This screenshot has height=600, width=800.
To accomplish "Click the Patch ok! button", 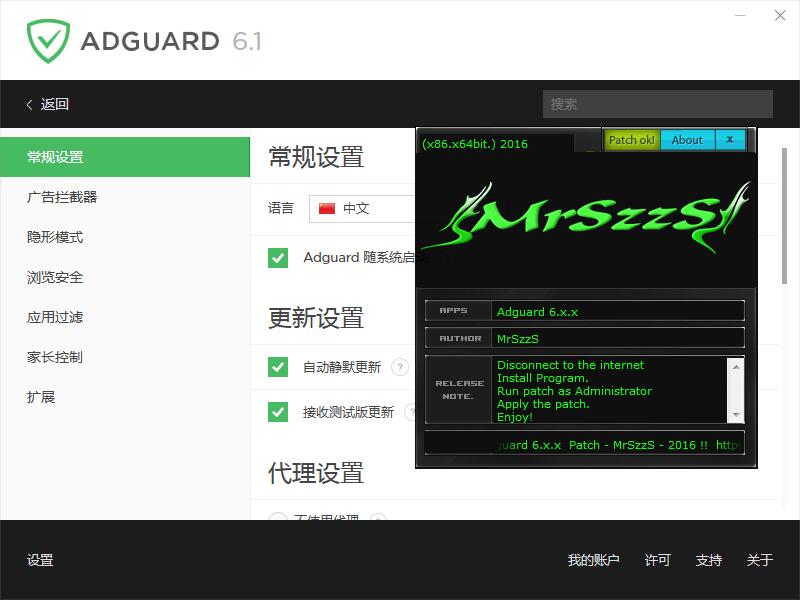I will [632, 140].
